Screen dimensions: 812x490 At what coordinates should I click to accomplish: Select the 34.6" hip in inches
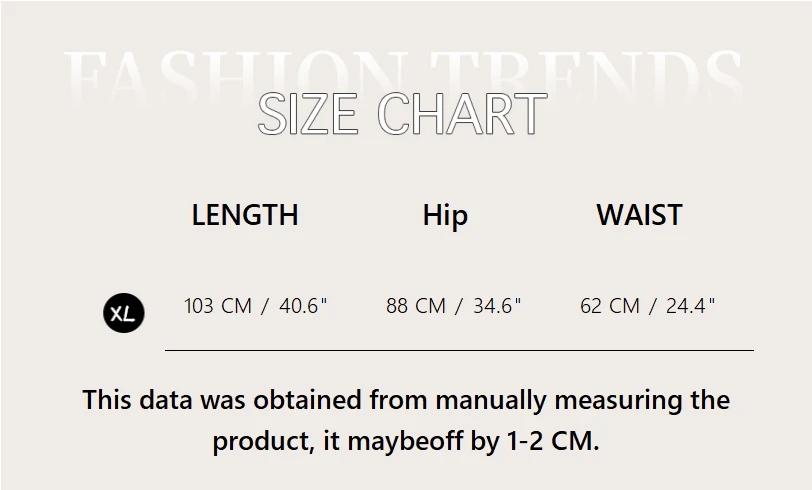click(x=497, y=306)
